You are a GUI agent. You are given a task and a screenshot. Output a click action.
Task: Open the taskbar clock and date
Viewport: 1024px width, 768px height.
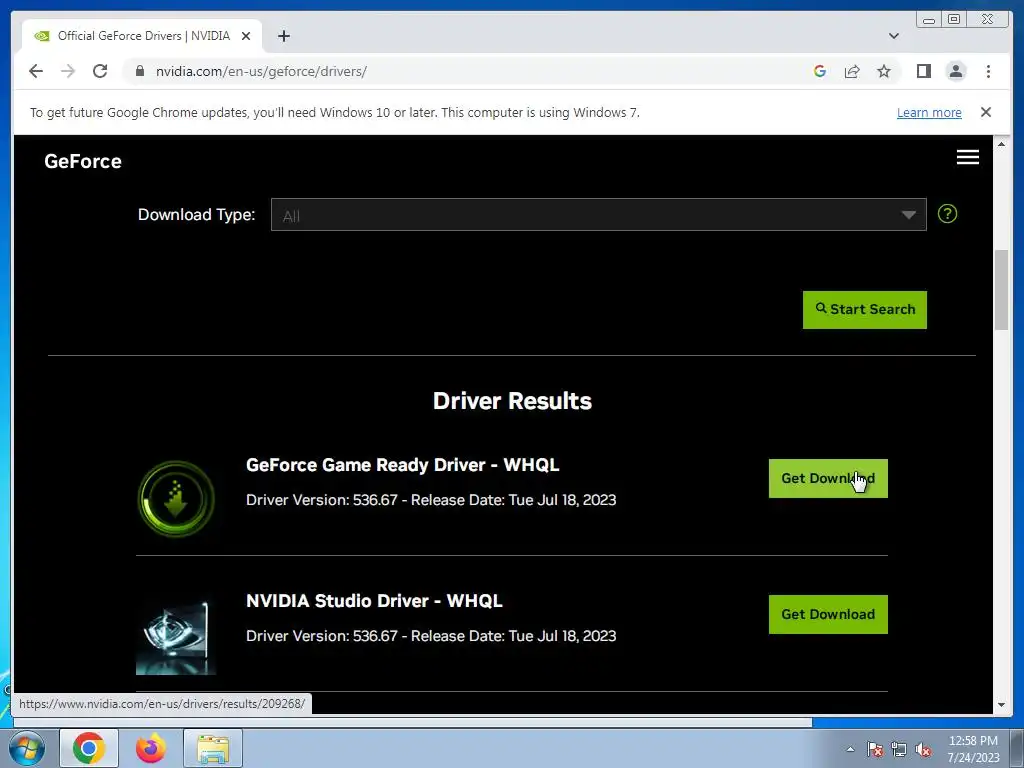[x=973, y=749]
